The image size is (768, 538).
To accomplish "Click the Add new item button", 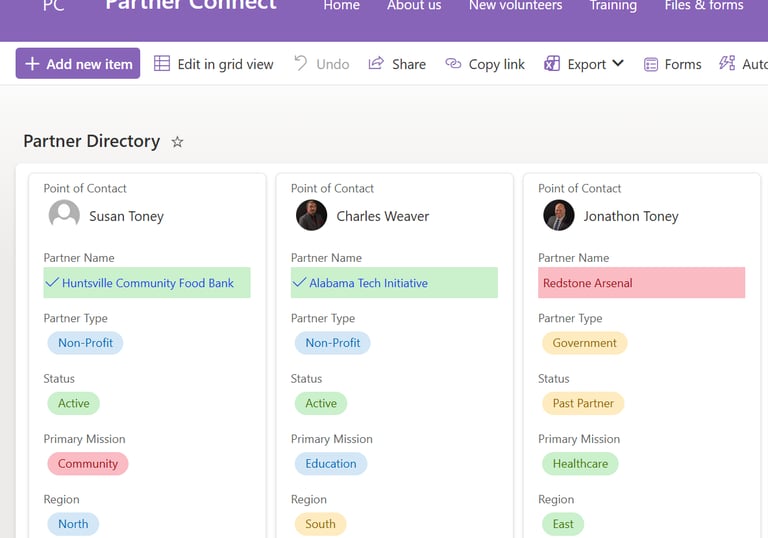I will click(x=78, y=64).
